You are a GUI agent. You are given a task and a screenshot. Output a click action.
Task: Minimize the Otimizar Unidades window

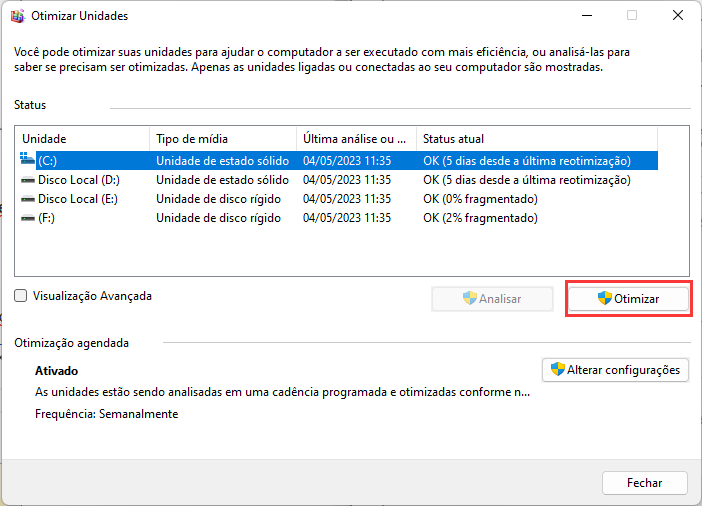(586, 16)
